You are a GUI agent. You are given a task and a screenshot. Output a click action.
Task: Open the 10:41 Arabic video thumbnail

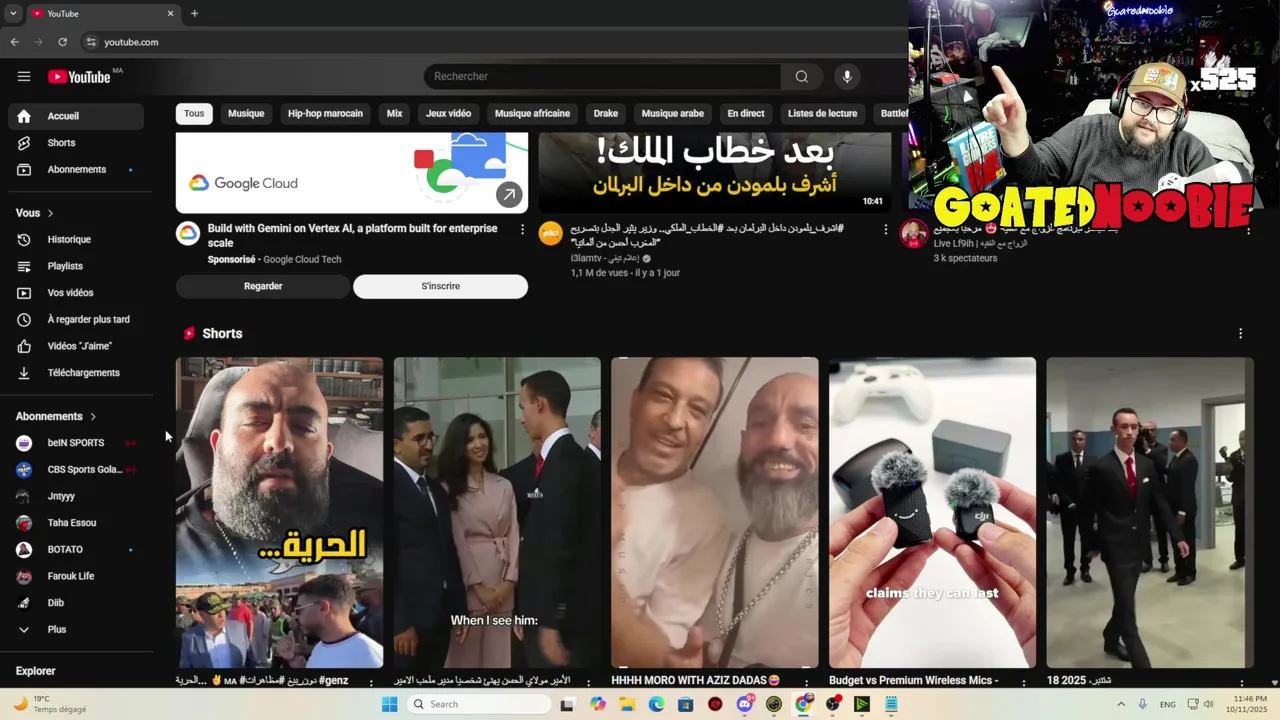(x=715, y=172)
